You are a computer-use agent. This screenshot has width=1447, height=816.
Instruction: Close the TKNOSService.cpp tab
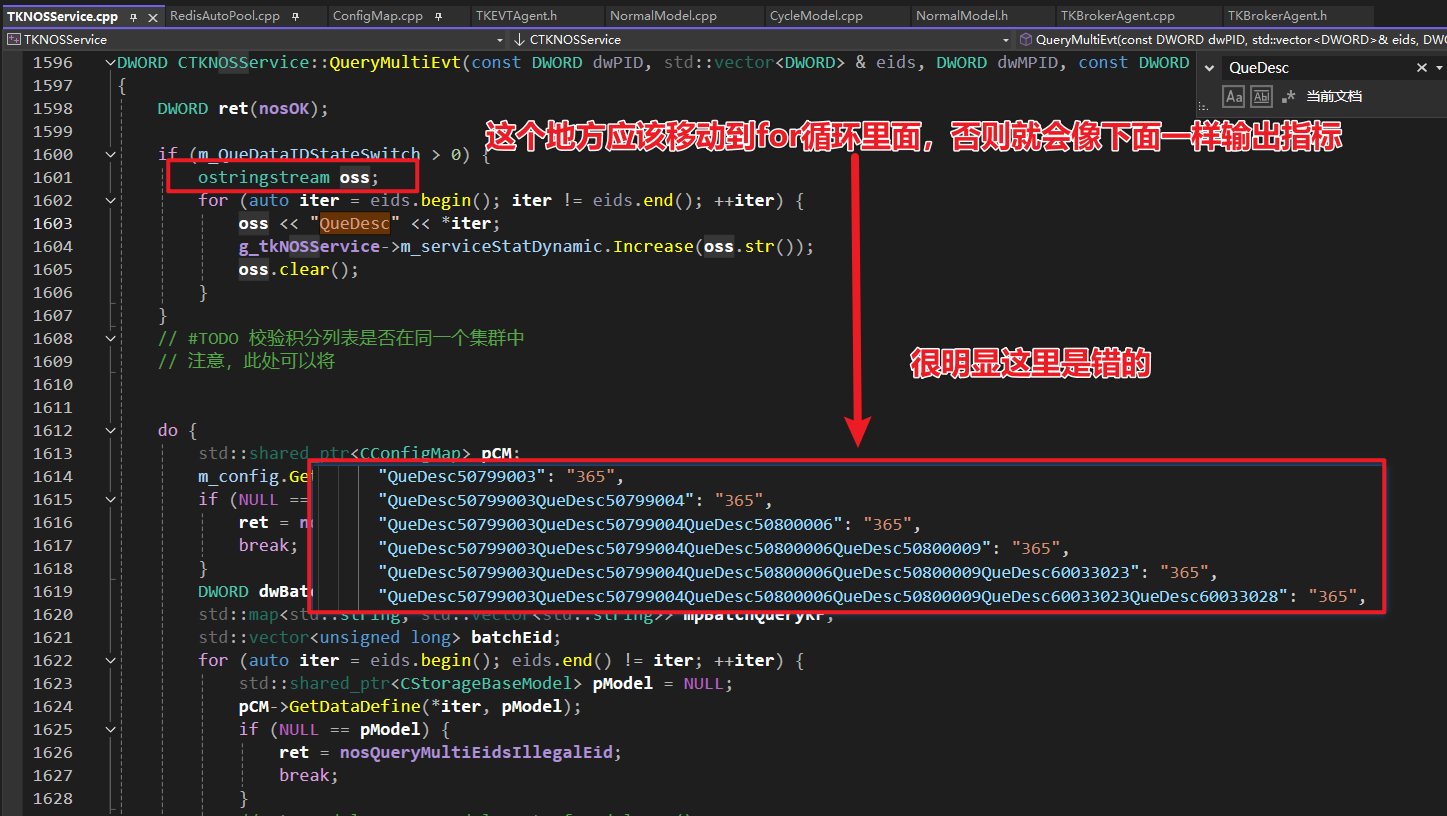(153, 17)
